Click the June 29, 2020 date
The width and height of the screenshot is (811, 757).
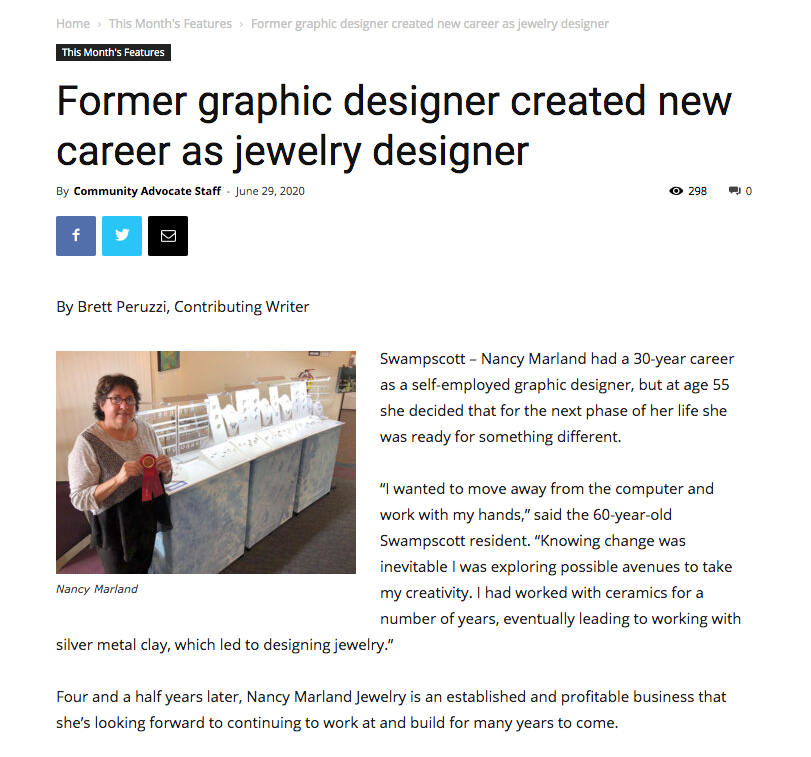(270, 191)
